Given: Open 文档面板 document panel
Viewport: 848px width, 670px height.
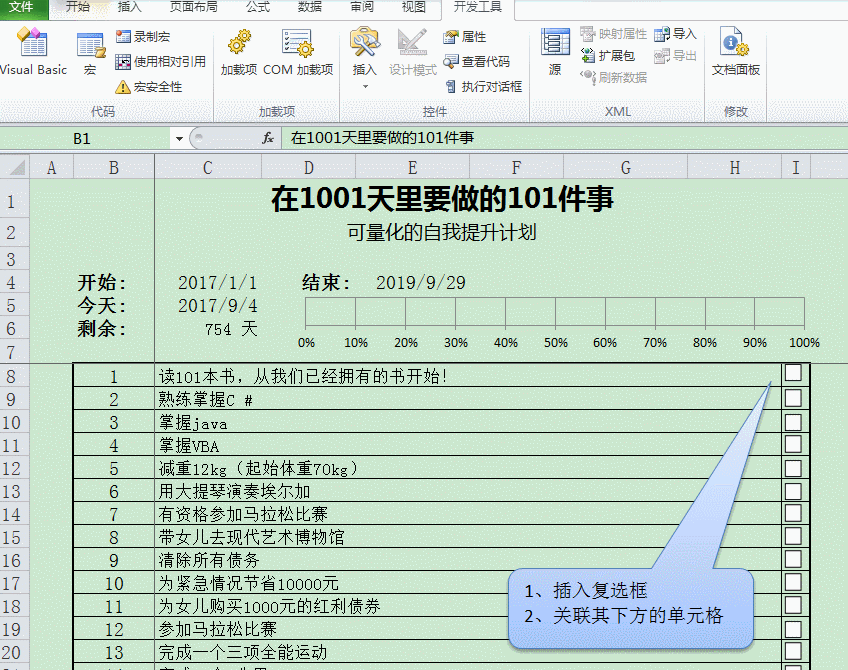Looking at the screenshot, I should tap(736, 52).
